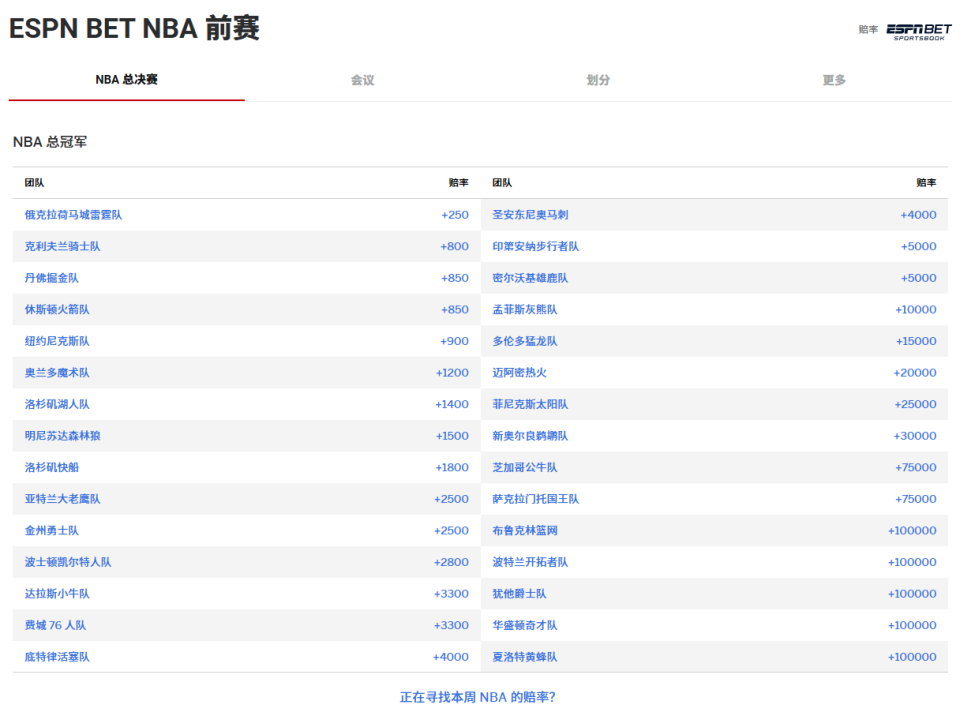The image size is (960, 716).
Task: Open the 布鲁克林篮网 team link
Action: click(x=525, y=530)
